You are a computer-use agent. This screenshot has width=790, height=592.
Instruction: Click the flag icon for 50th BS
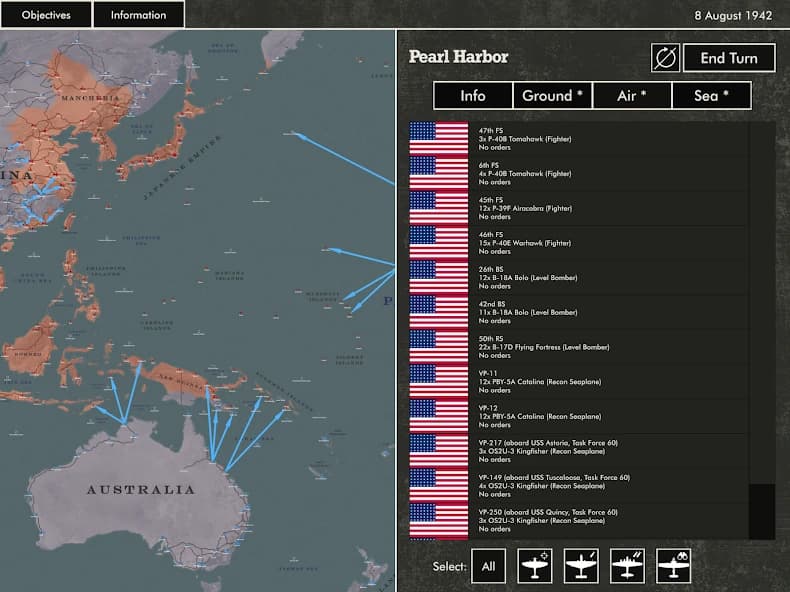pyautogui.click(x=438, y=346)
